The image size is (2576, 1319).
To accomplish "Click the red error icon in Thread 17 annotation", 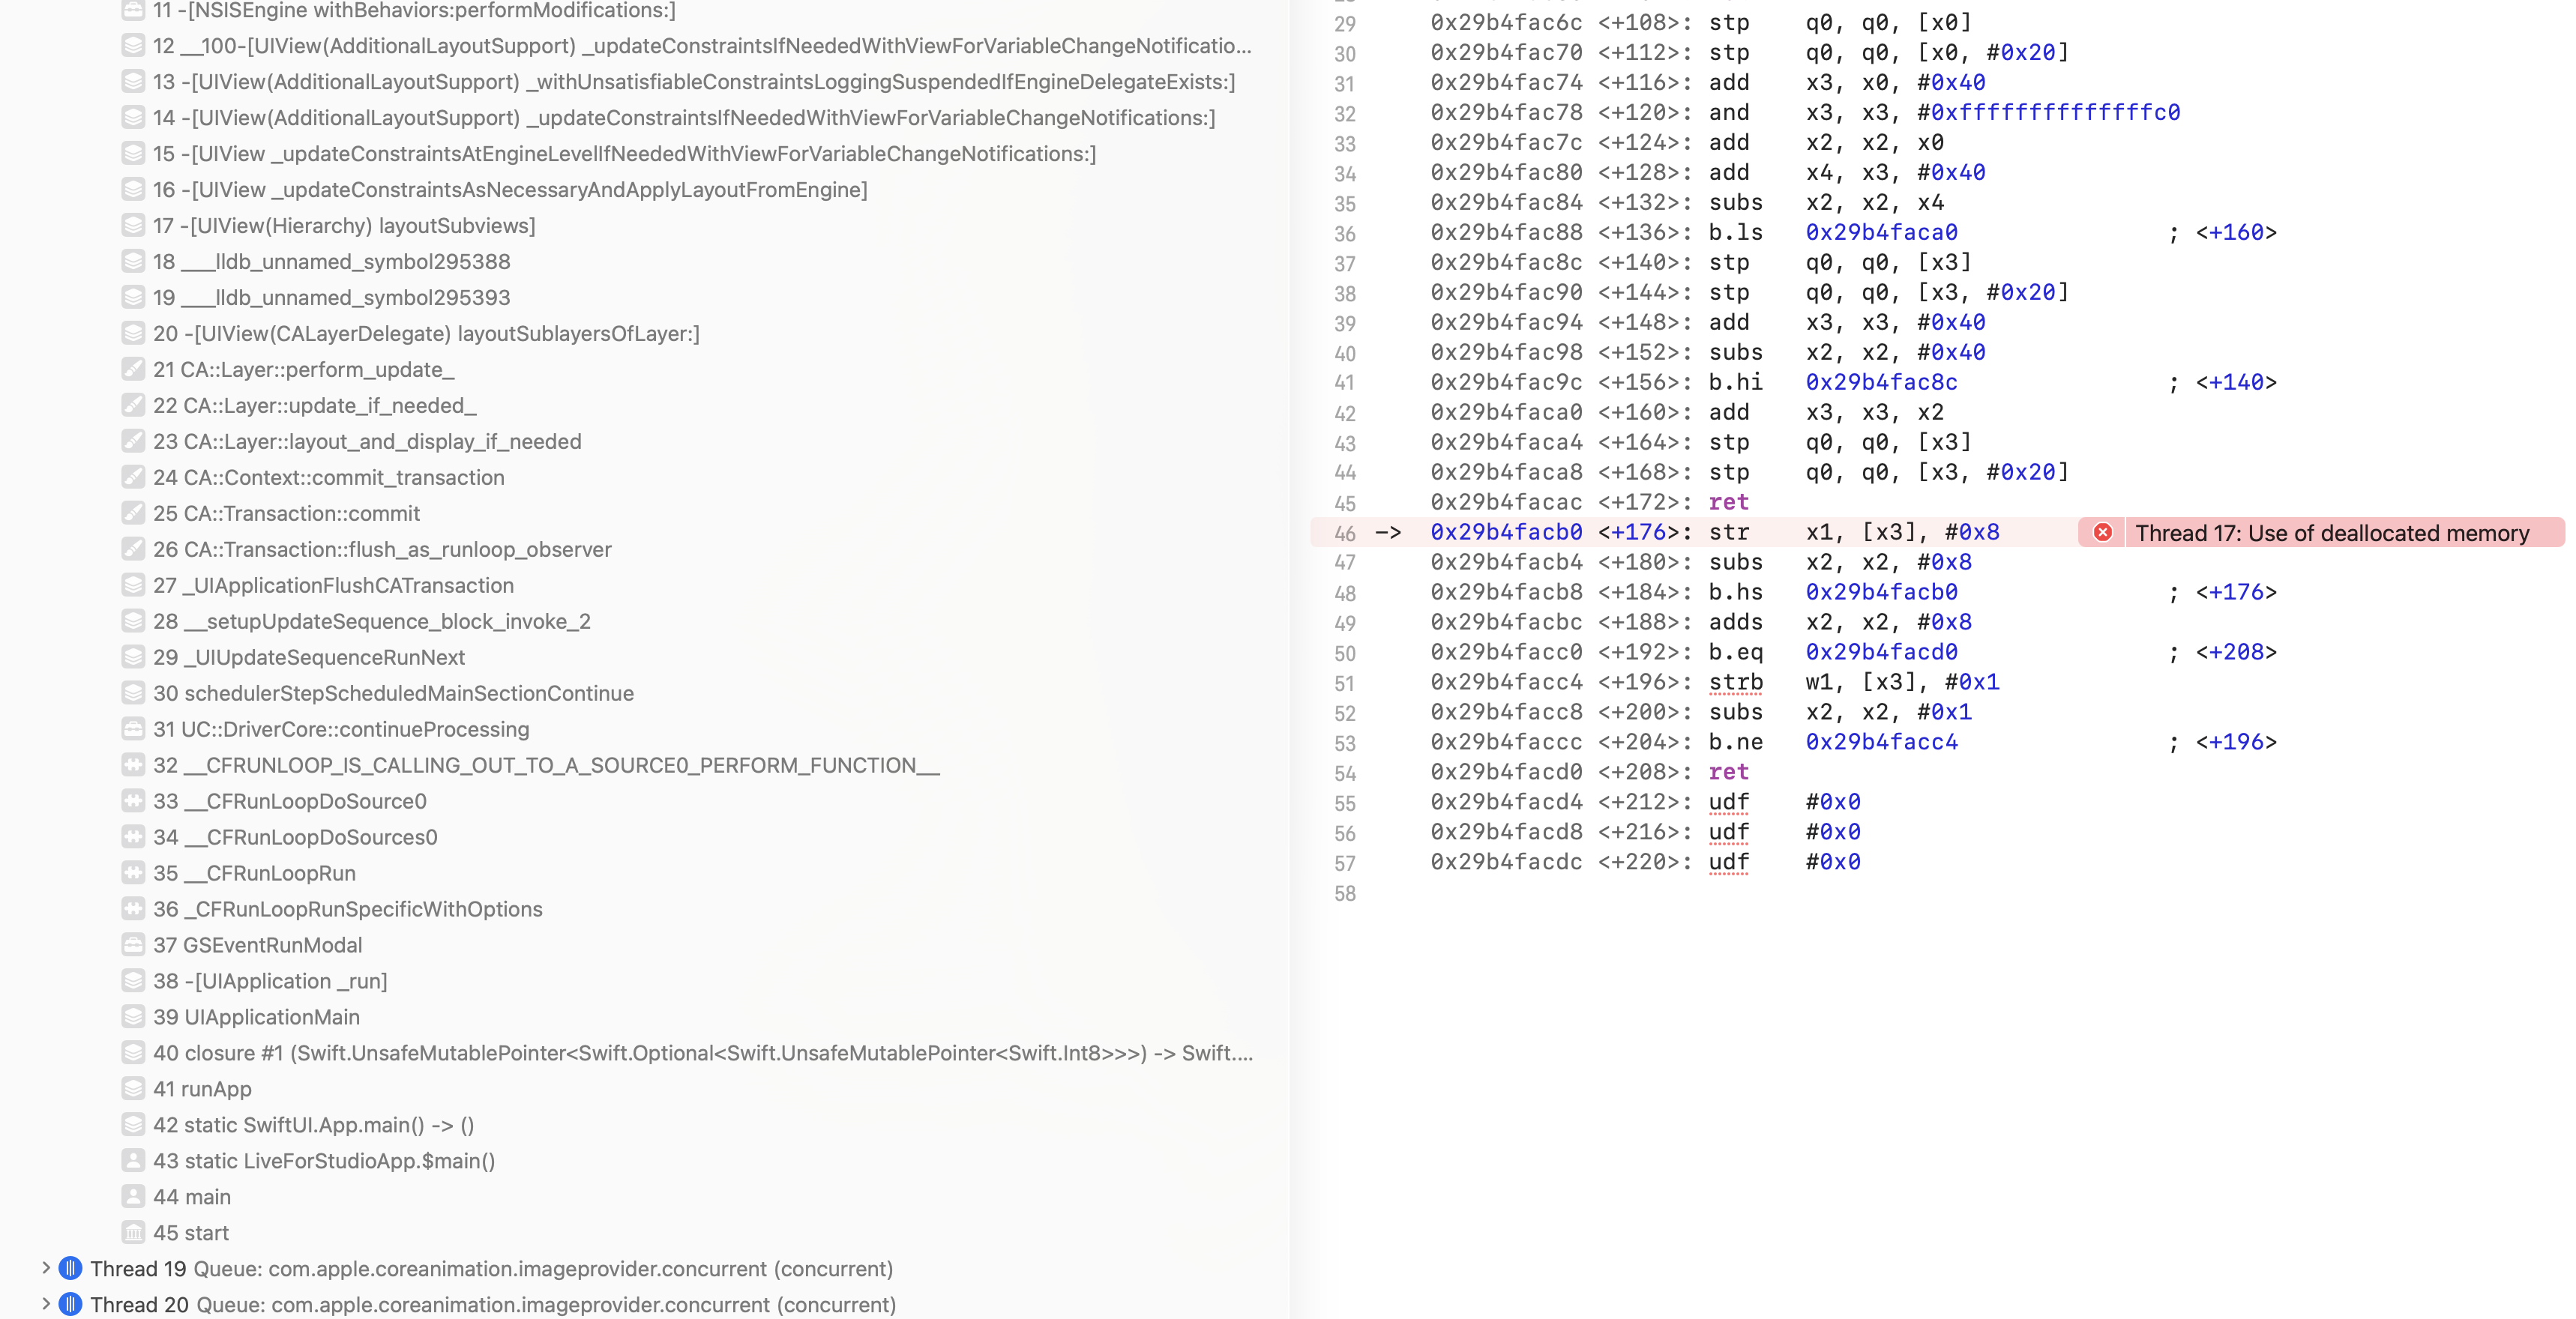I will pos(2102,532).
